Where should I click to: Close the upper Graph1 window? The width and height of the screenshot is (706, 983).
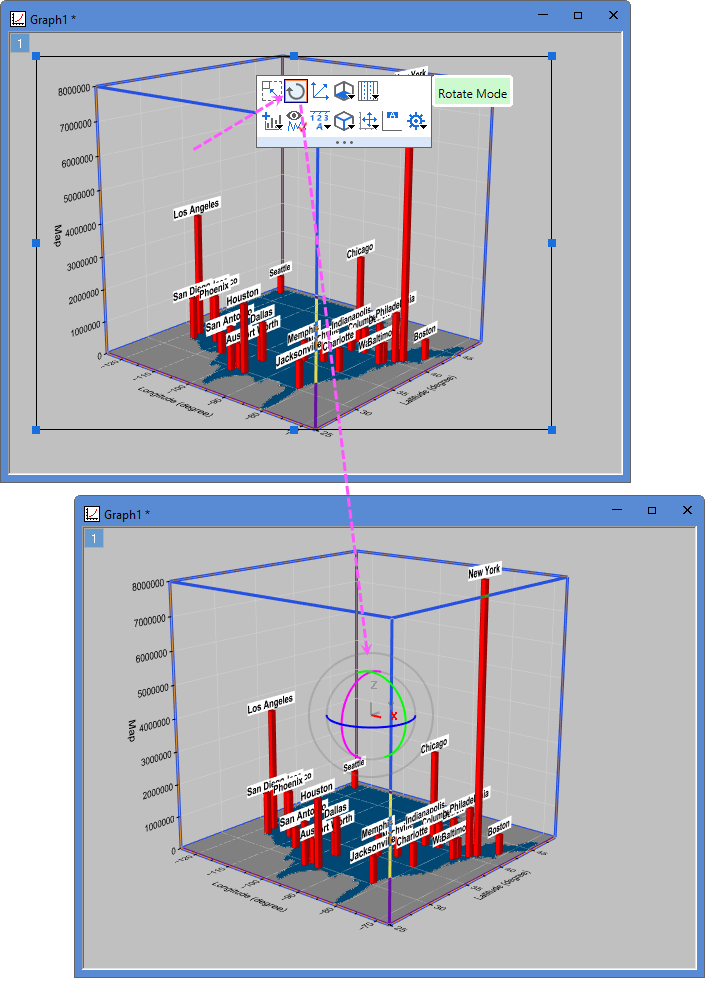613,16
